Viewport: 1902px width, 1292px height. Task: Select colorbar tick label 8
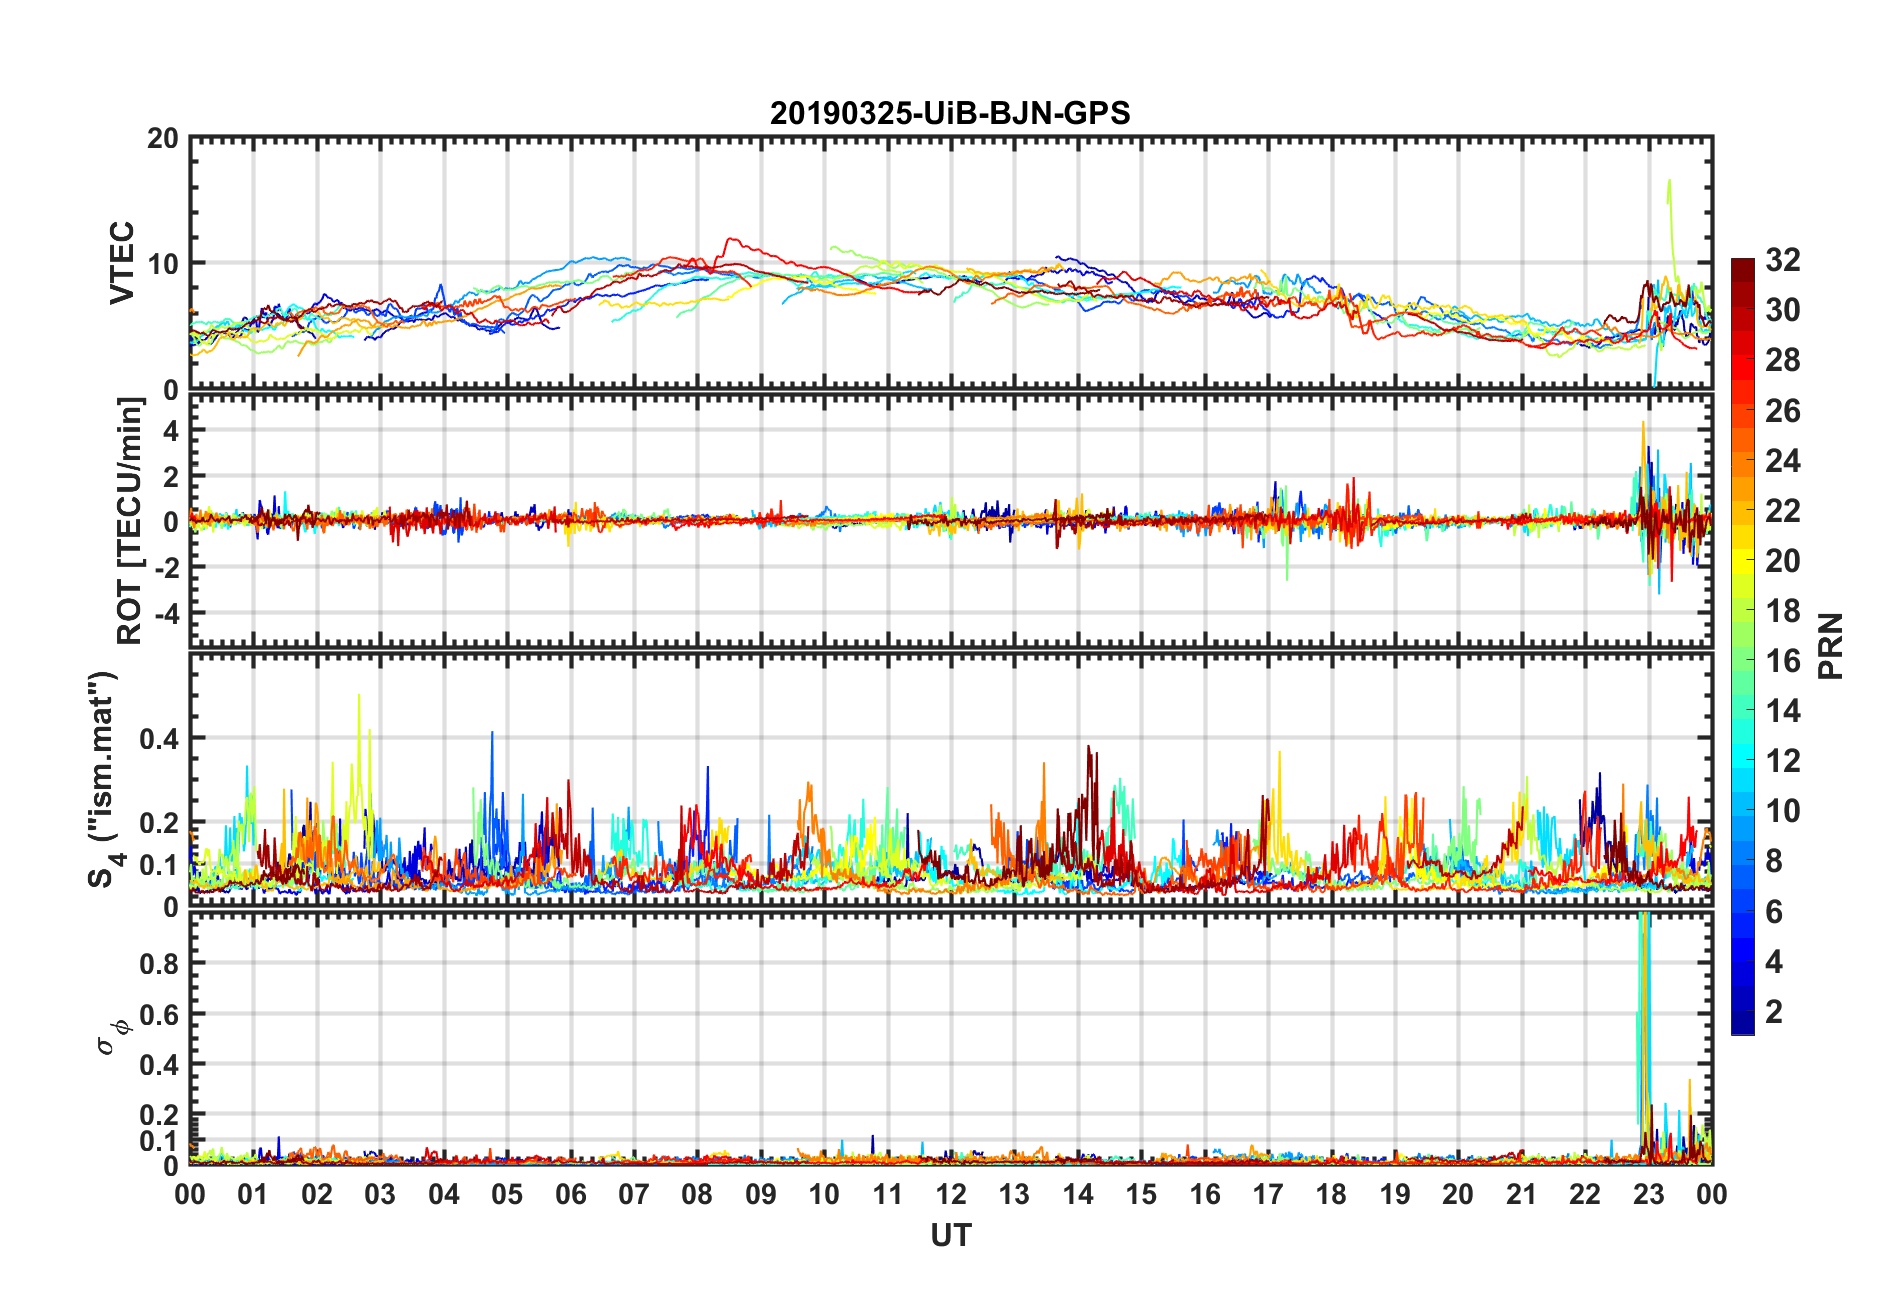(1774, 861)
